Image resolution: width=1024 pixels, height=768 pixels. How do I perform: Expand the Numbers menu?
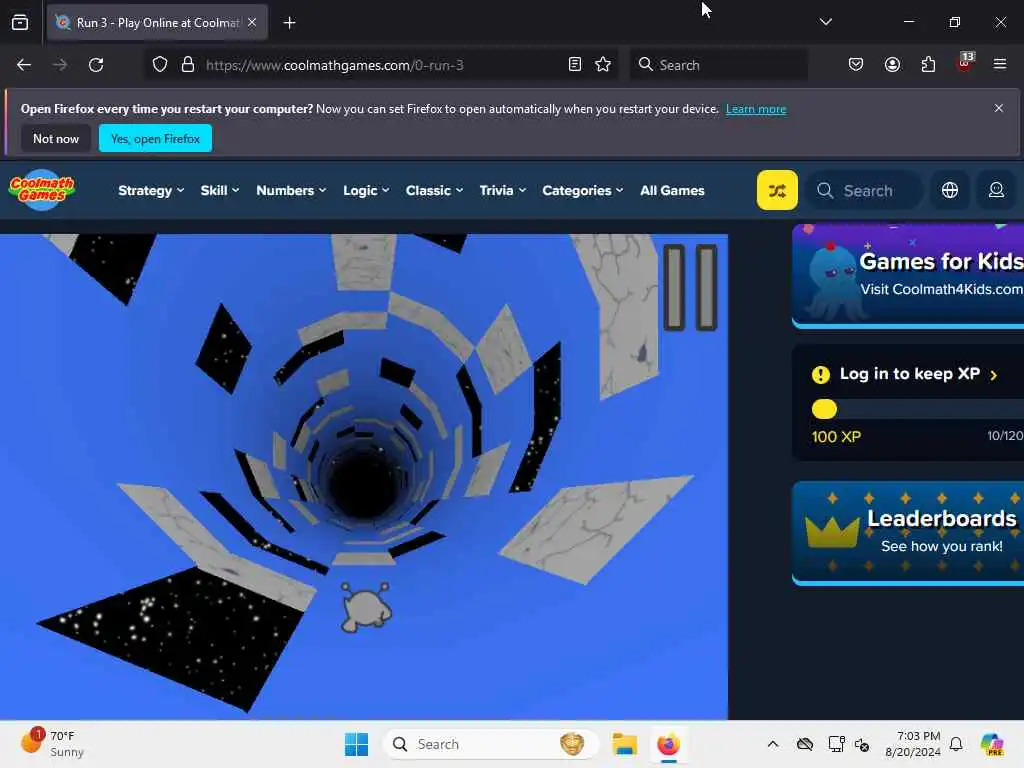click(291, 191)
